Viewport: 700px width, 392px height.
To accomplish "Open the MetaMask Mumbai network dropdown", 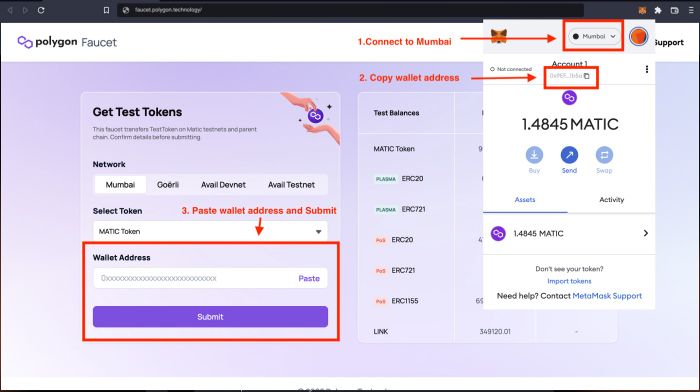I will [594, 36].
